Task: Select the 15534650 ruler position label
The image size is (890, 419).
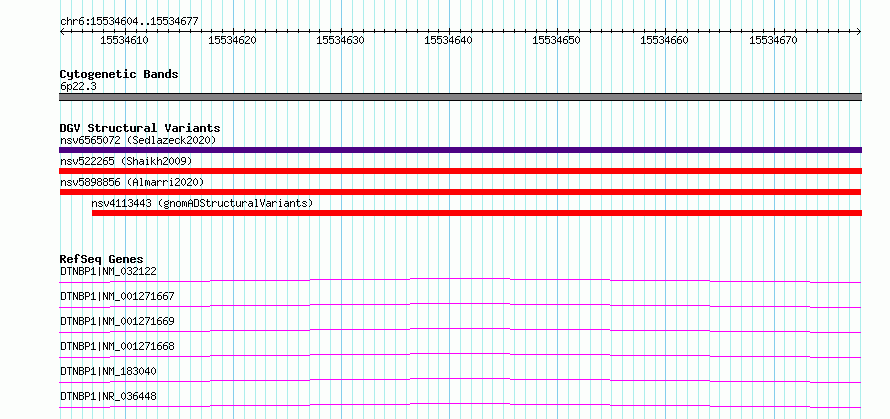Action: [557, 40]
